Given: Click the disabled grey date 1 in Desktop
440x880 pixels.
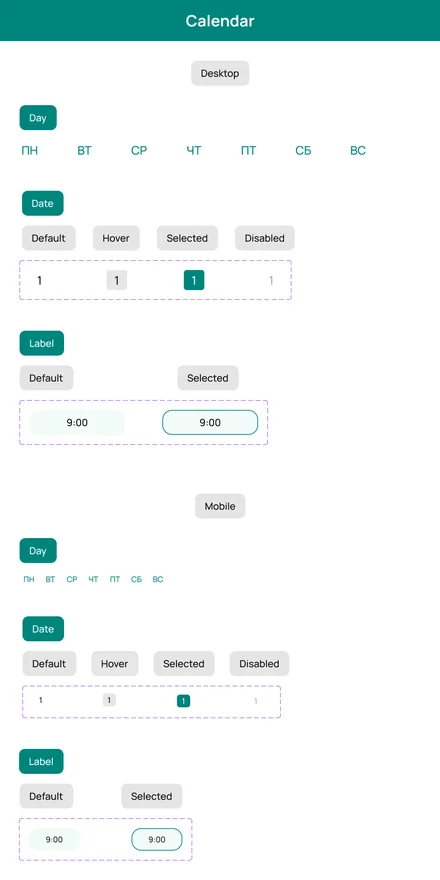Looking at the screenshot, I should click(271, 280).
